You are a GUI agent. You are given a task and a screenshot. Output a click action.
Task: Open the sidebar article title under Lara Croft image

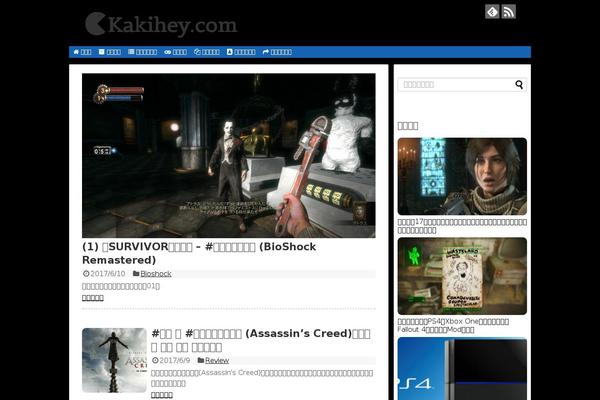point(462,226)
